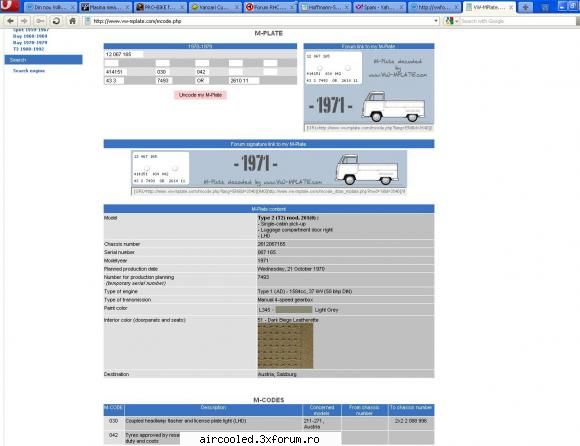Click the L345 Light Grey paint swatch

294,310
